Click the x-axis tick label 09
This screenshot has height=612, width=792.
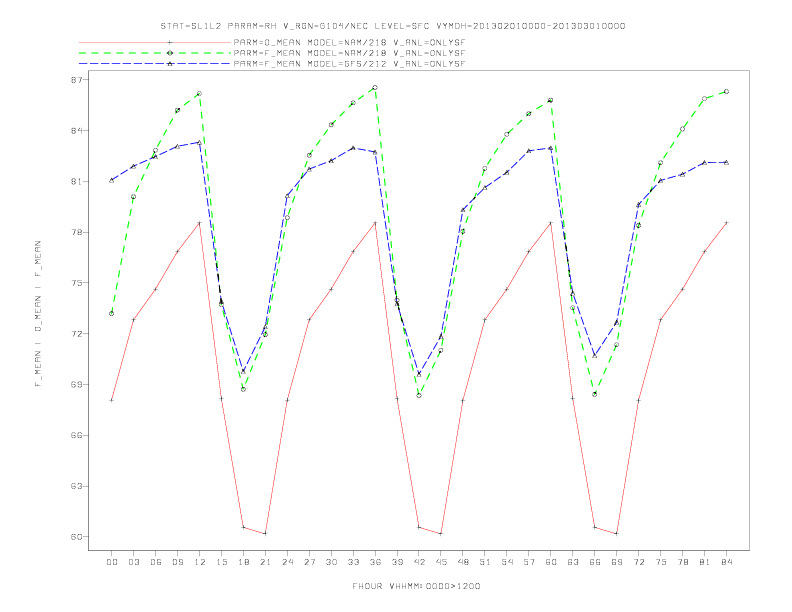pos(177,562)
